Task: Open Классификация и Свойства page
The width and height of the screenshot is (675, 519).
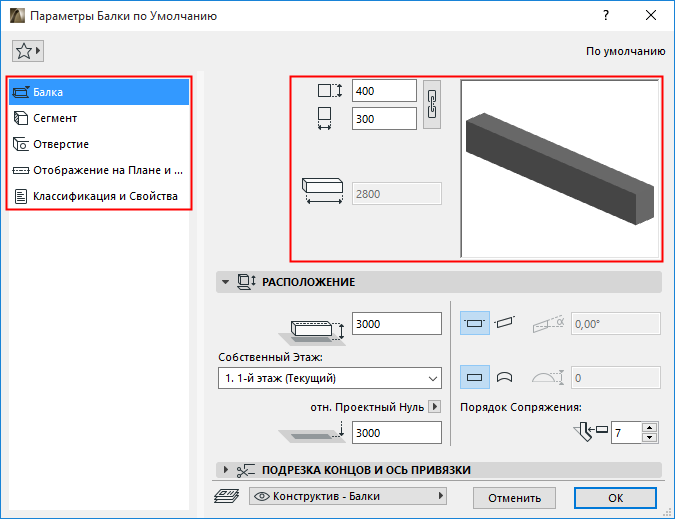Action: pyautogui.click(x=99, y=196)
